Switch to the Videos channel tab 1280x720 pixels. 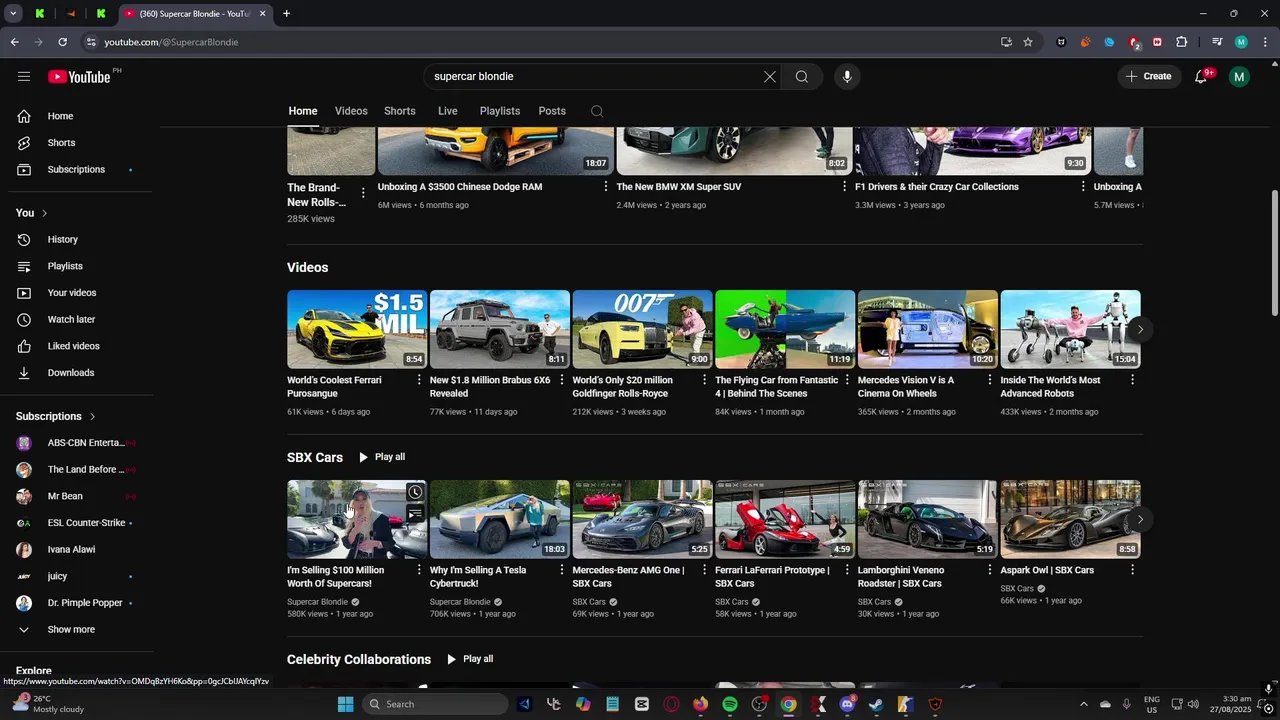[x=351, y=111]
